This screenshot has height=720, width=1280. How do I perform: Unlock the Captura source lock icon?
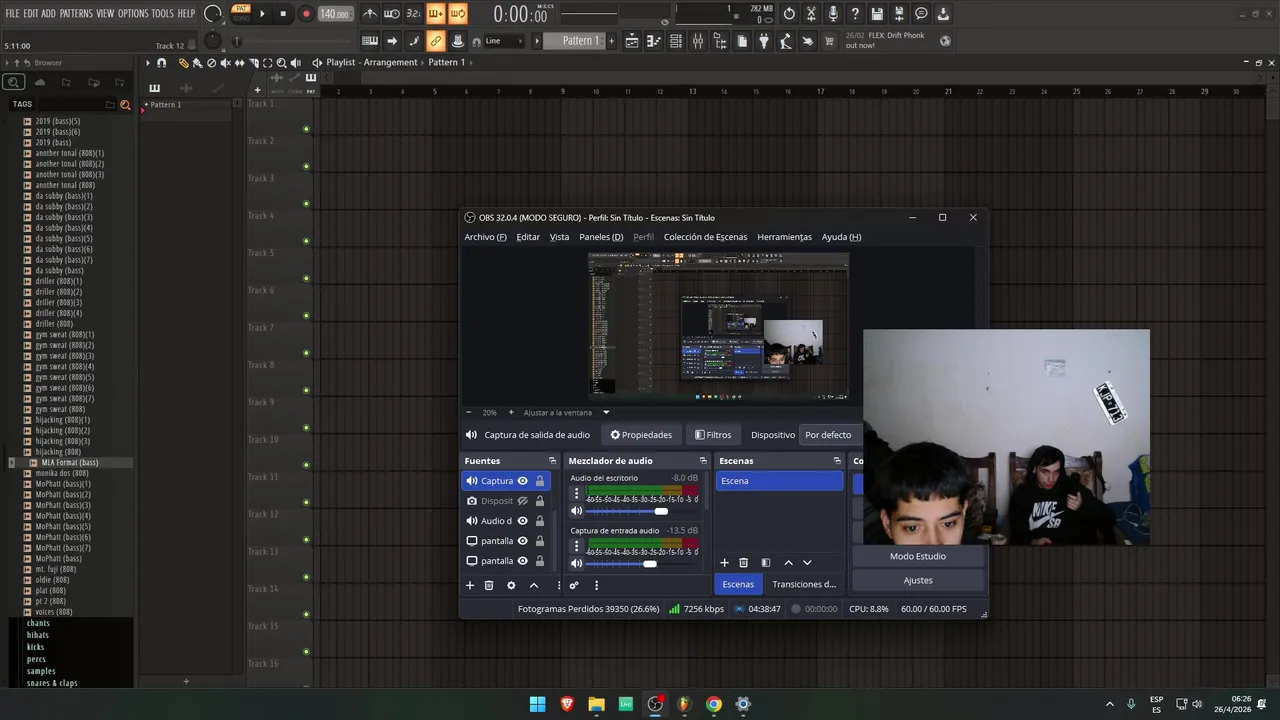pyautogui.click(x=540, y=481)
